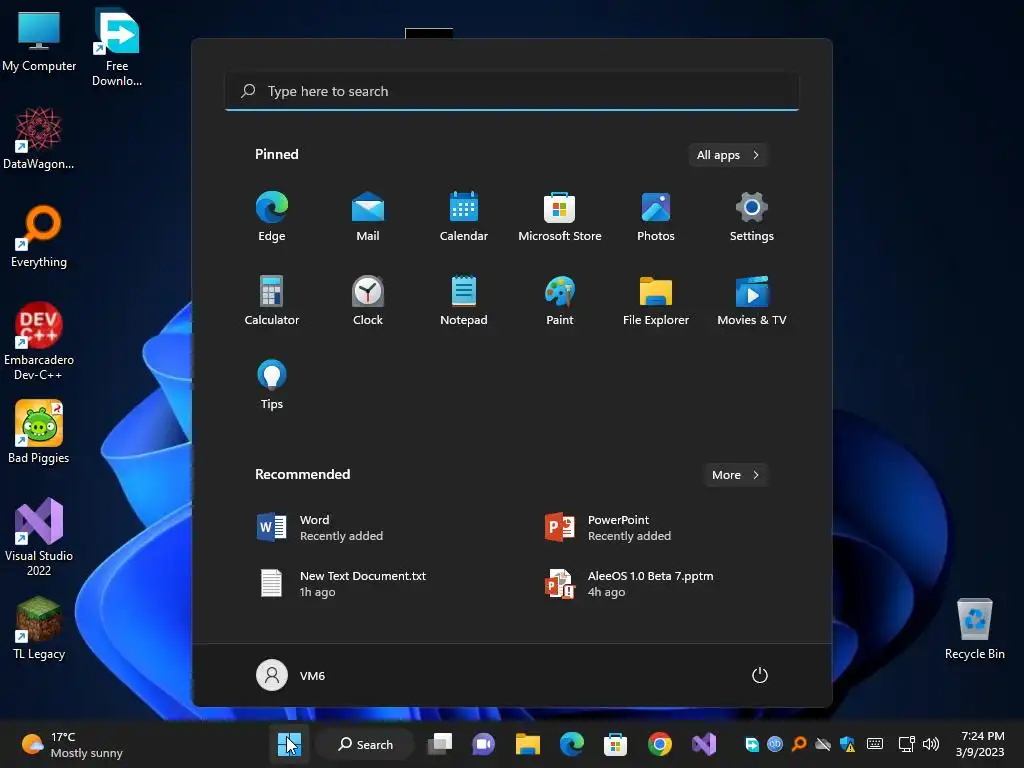Open the Mail app

coord(368,217)
